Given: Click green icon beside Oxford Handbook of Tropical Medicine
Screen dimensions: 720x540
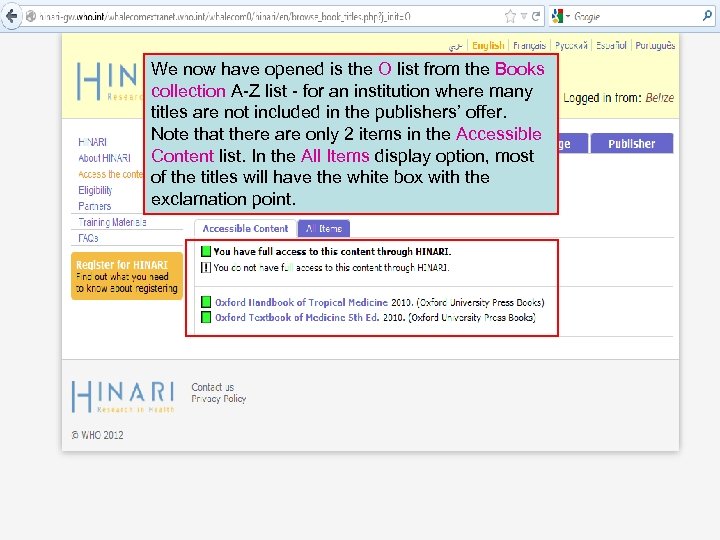Looking at the screenshot, I should tap(206, 302).
